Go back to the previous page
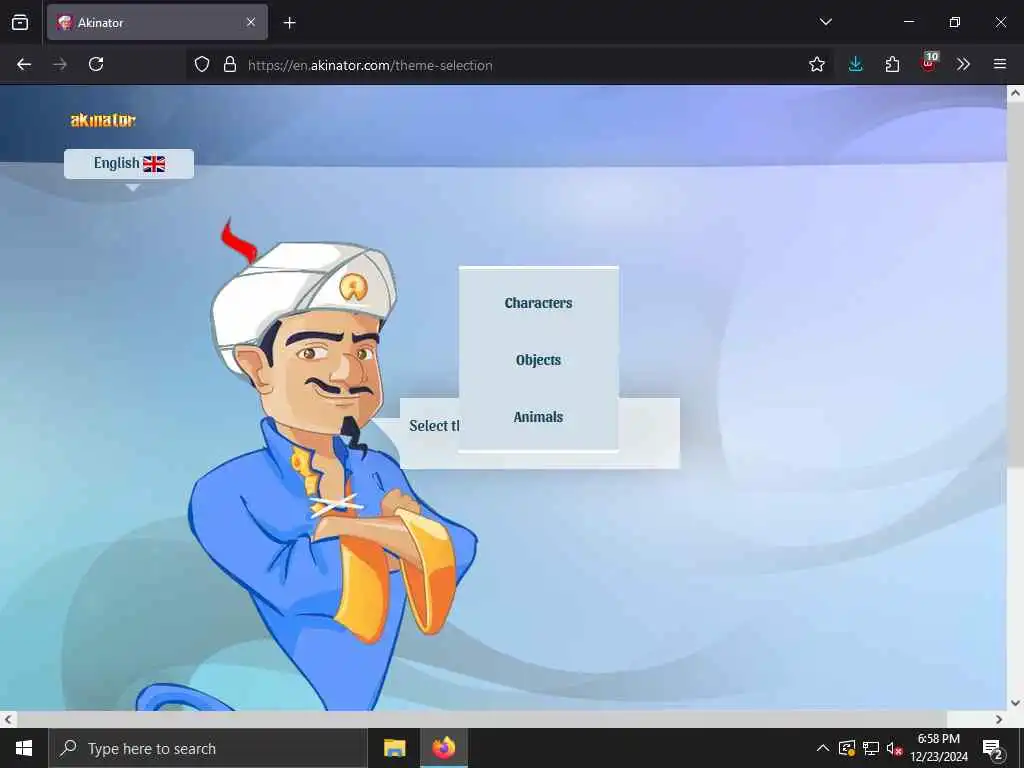This screenshot has height=768, width=1024. [24, 64]
